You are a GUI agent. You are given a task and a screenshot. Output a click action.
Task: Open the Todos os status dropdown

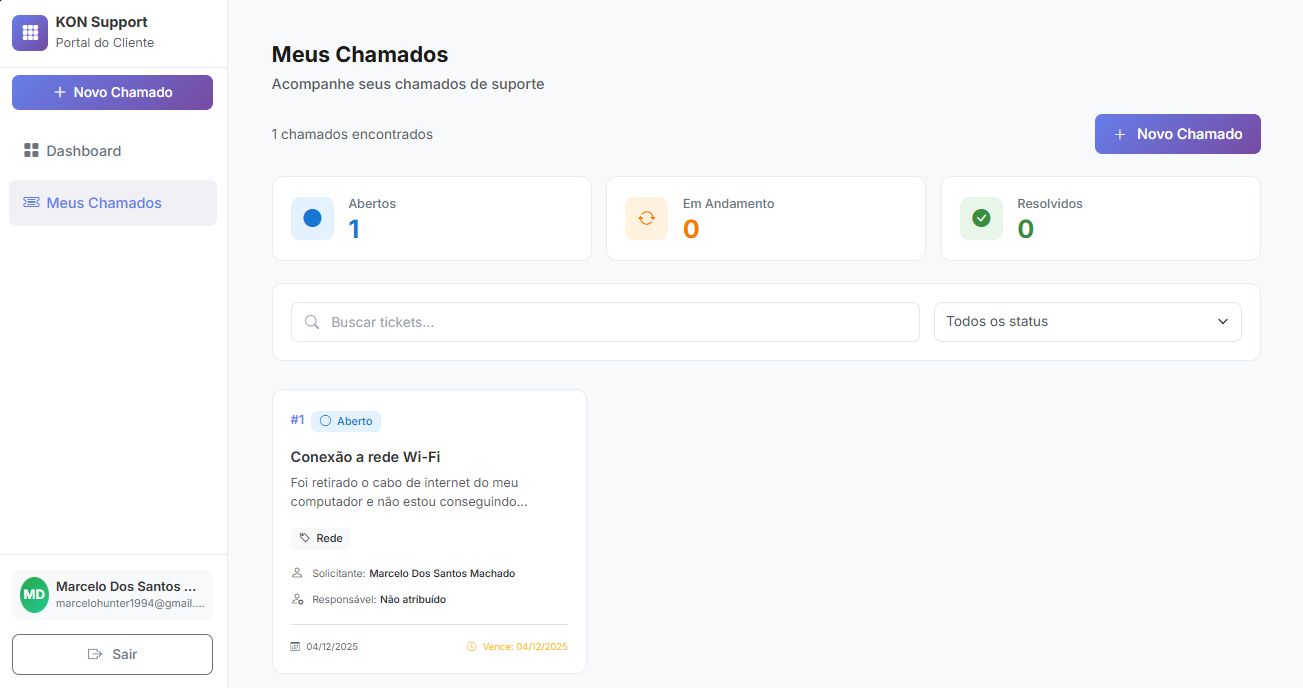1086,322
